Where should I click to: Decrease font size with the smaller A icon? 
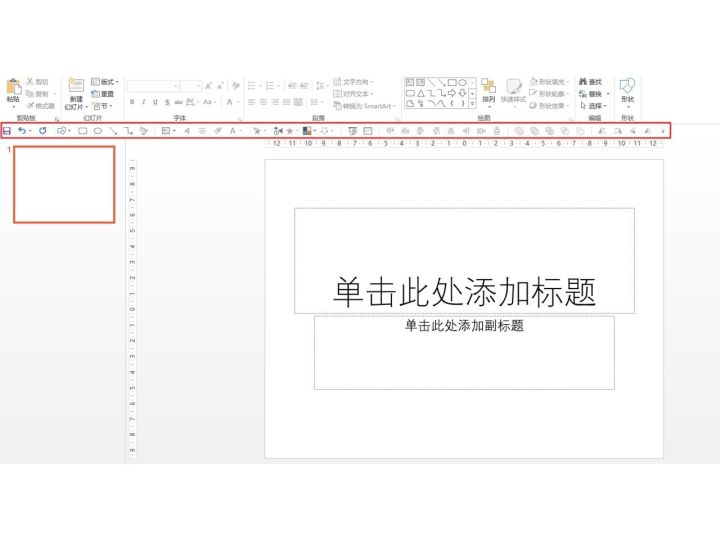click(220, 86)
